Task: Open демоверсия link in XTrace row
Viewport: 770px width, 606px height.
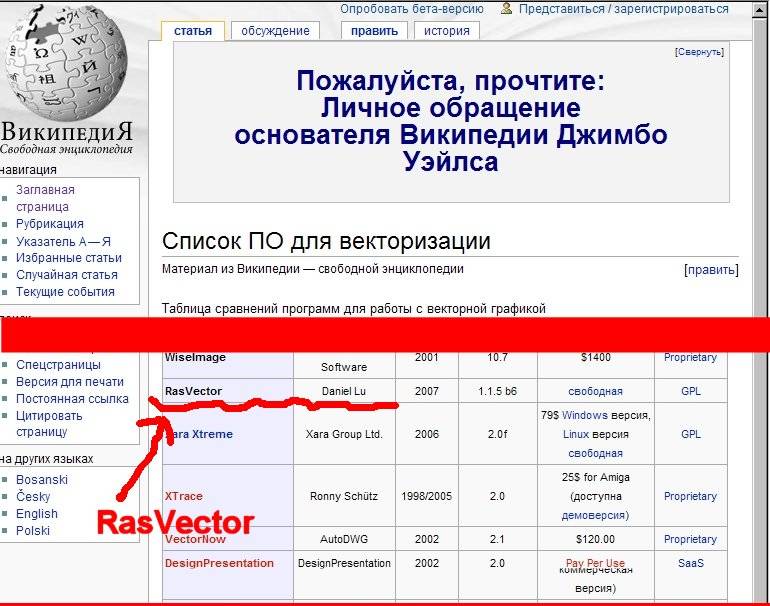Action: point(593,515)
